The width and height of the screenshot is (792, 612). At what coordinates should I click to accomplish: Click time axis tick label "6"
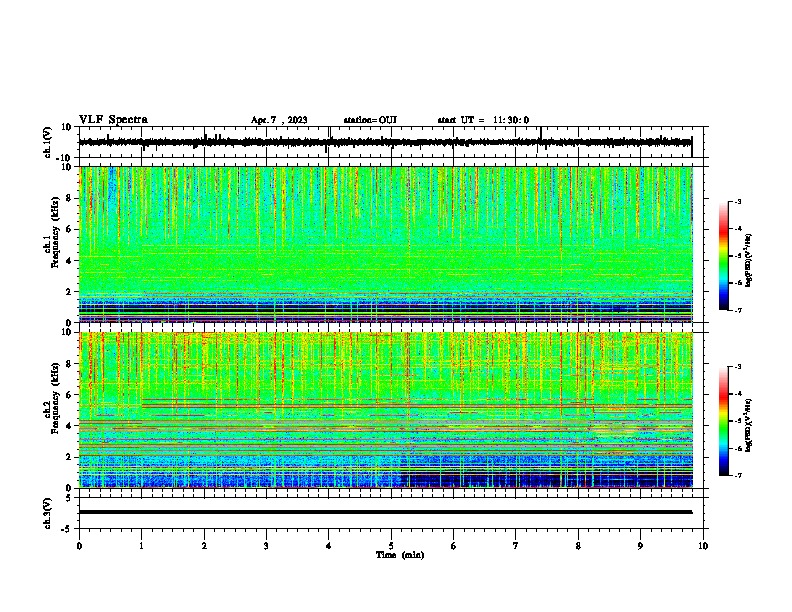coord(454,546)
